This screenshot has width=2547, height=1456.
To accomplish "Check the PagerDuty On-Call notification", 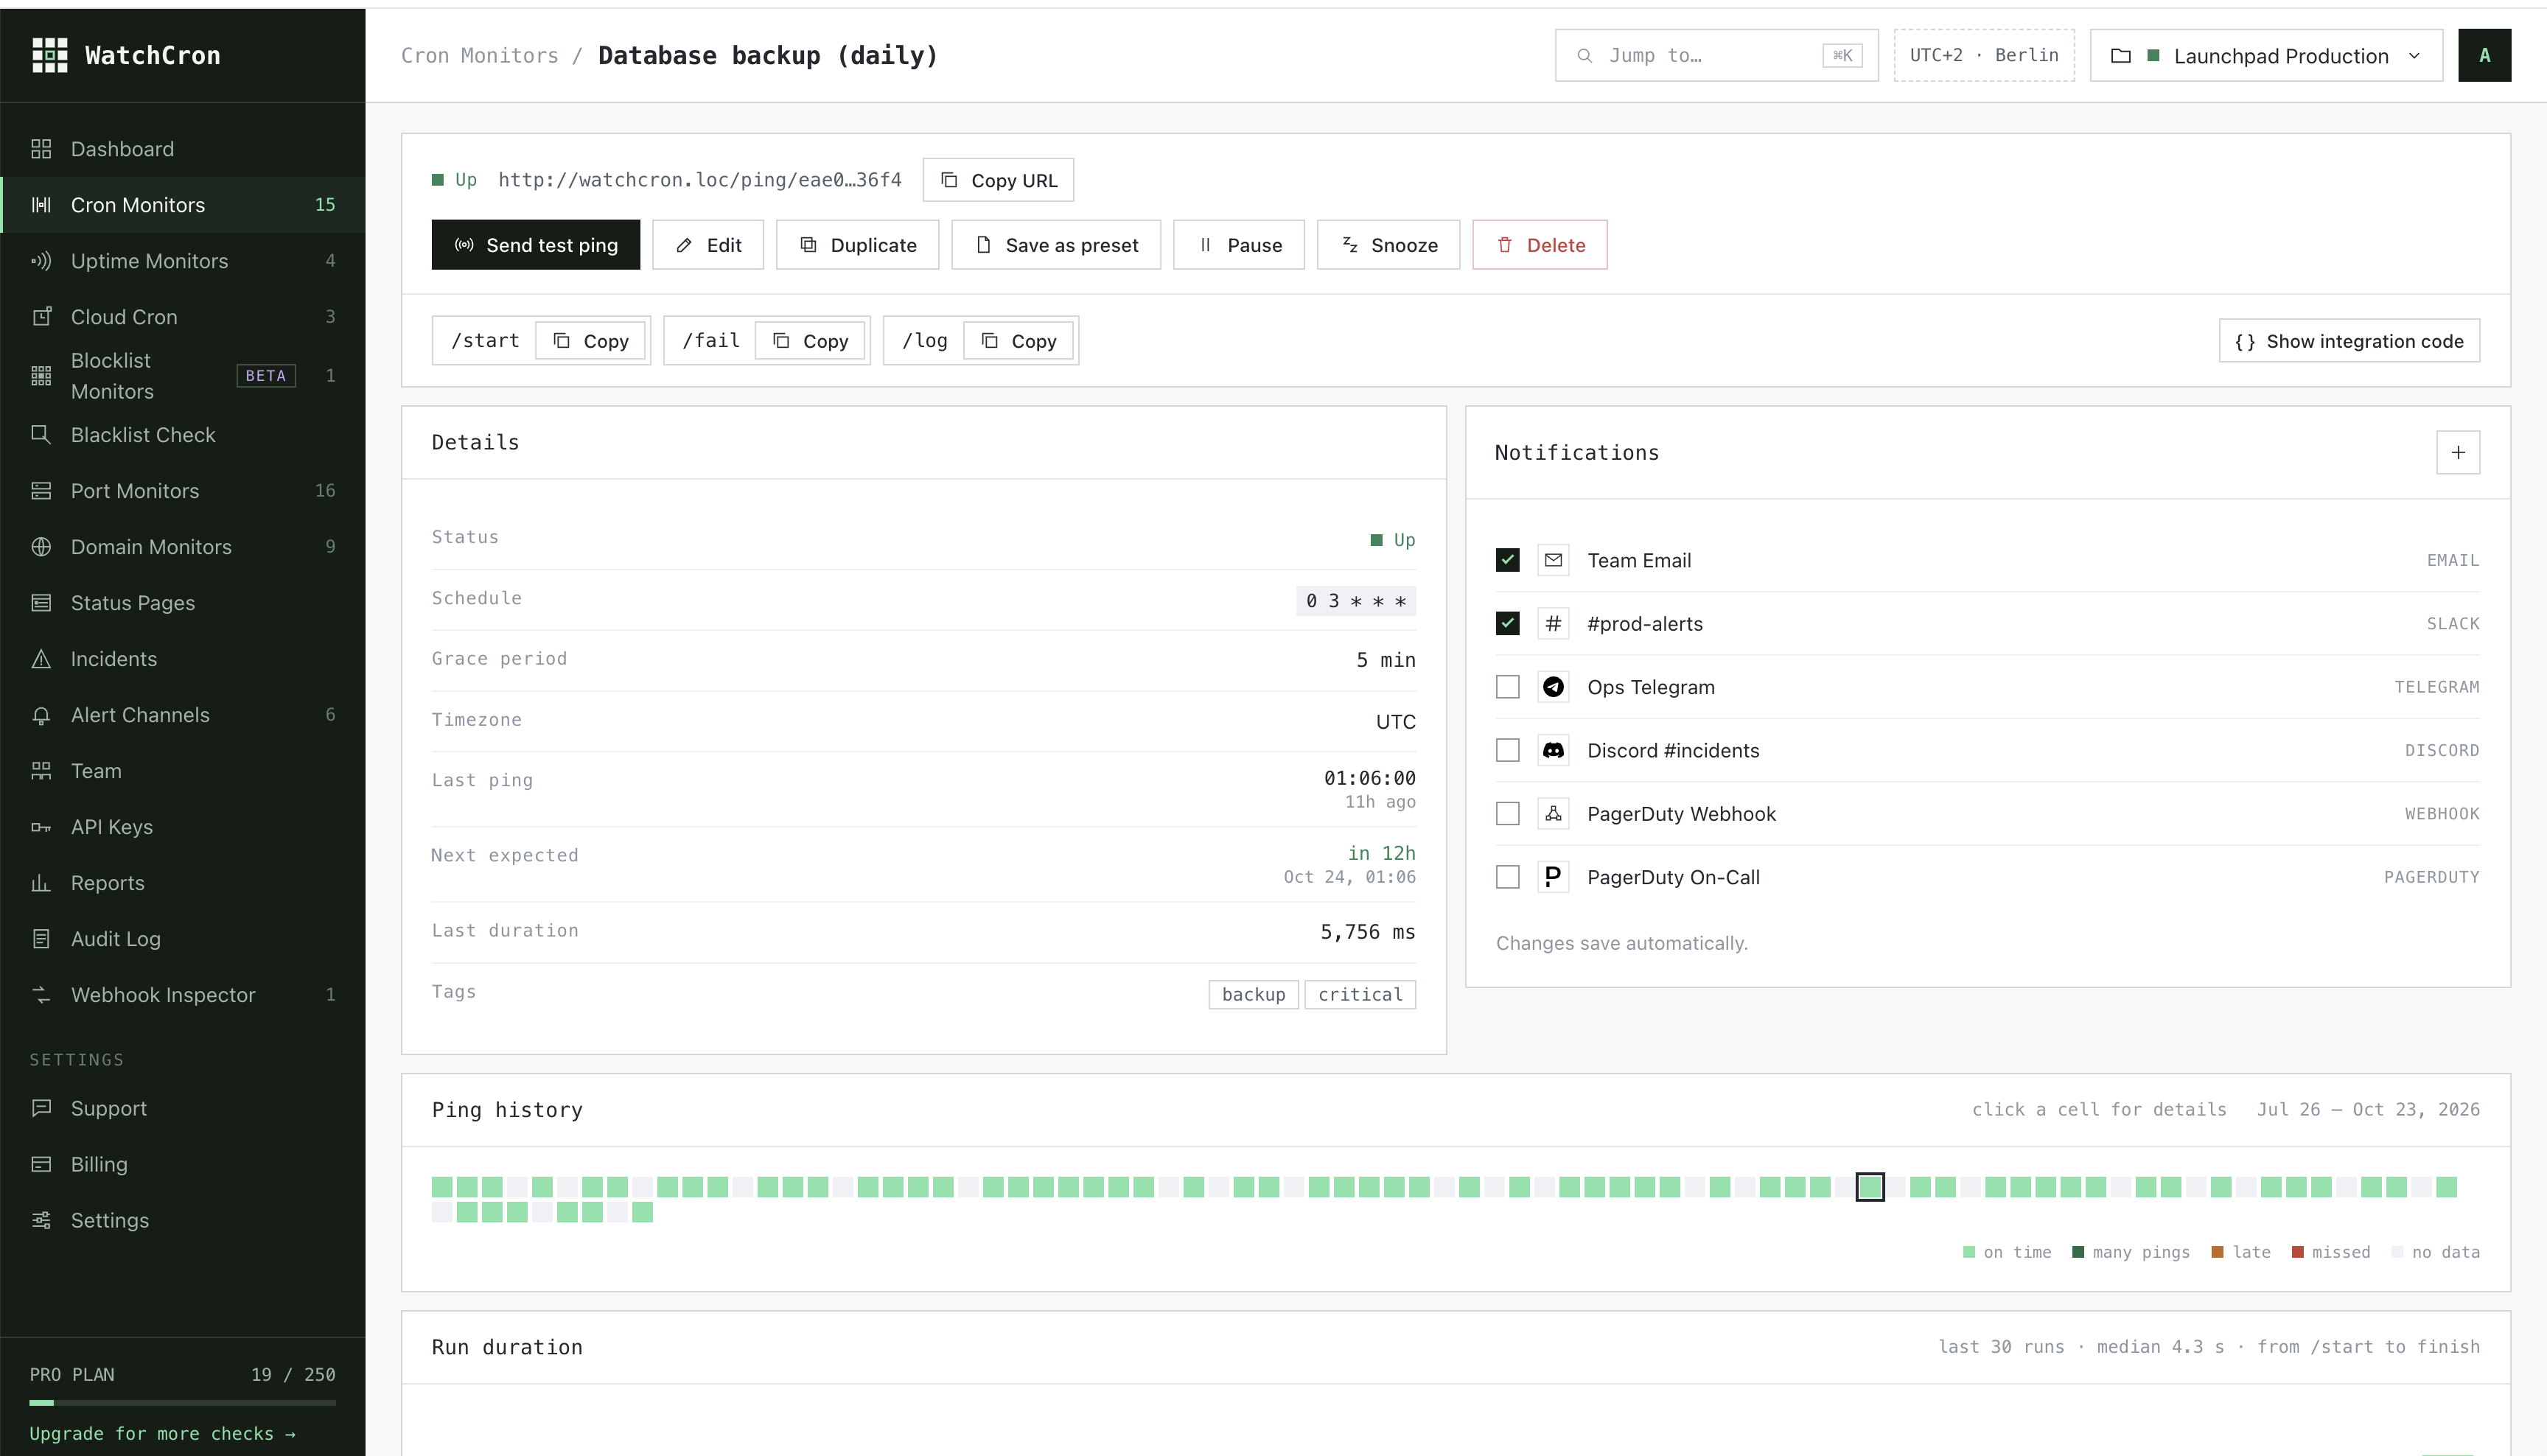I will pos(1507,877).
